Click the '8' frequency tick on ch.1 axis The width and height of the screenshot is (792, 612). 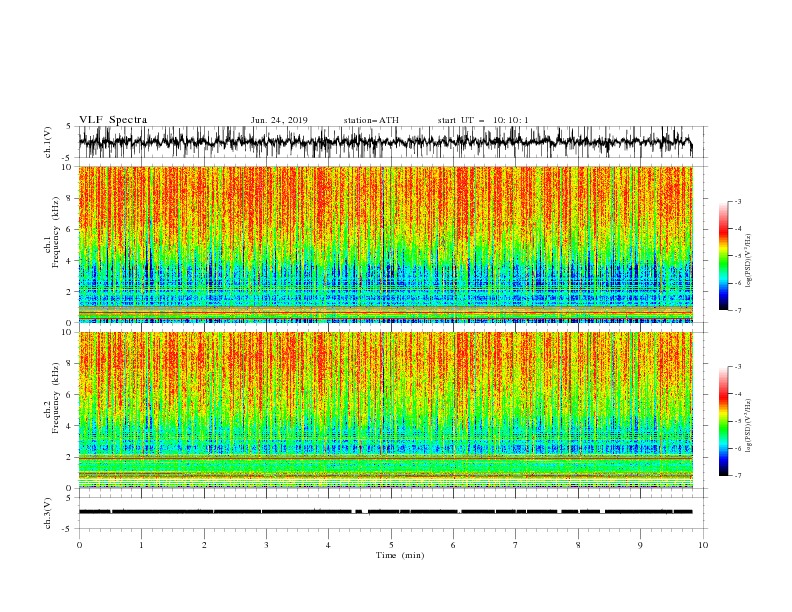69,198
